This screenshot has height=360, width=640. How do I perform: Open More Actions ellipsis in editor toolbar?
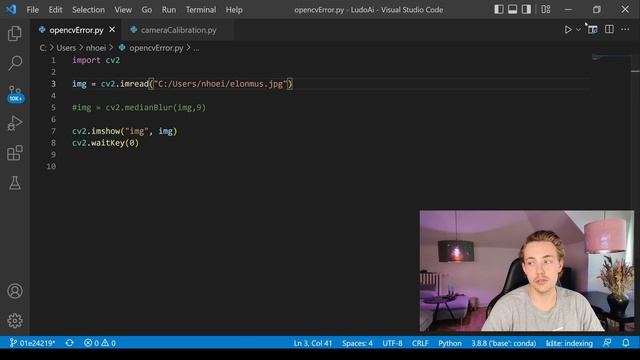tap(625, 29)
